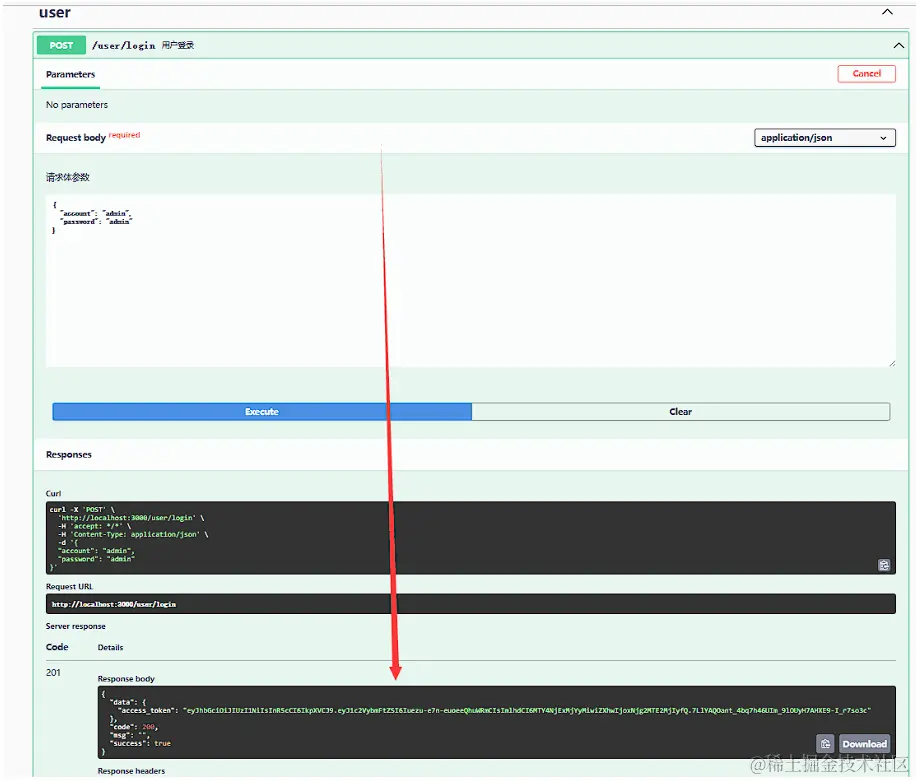
Task: Click the "code": 200 line in response
Action: pyautogui.click(x=134, y=727)
